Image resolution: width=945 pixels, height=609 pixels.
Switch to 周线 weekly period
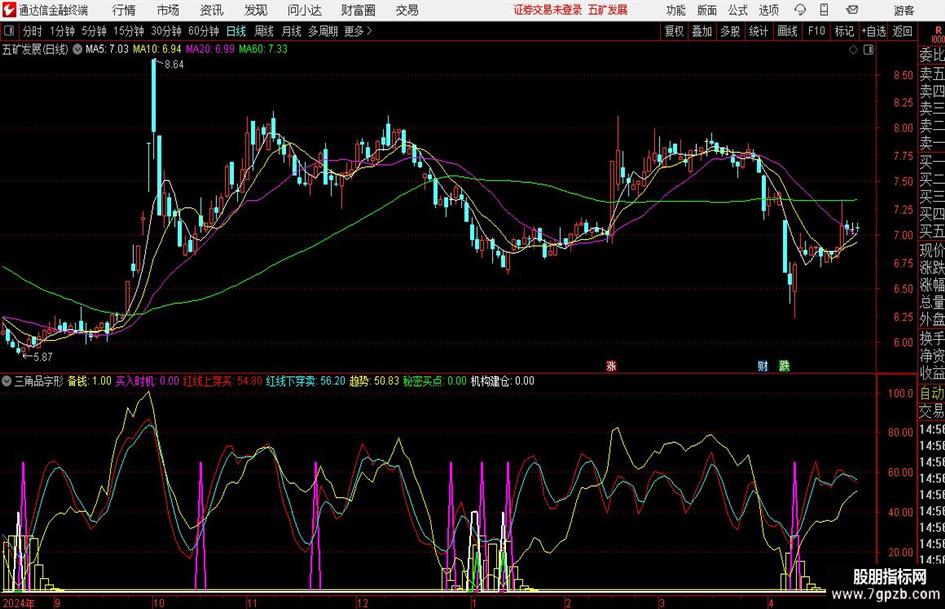(263, 31)
